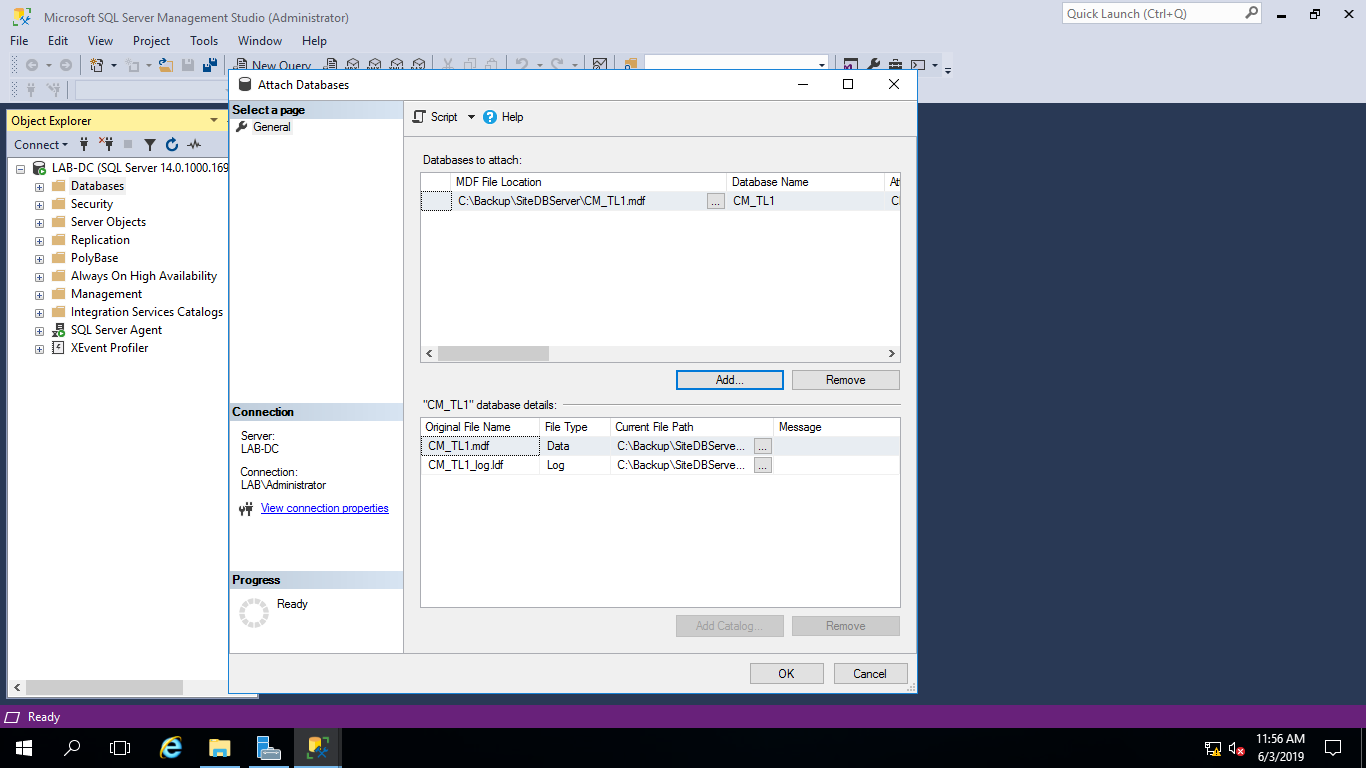
Task: Click the Filter funnel icon in Object Explorer
Action: pyautogui.click(x=150, y=145)
